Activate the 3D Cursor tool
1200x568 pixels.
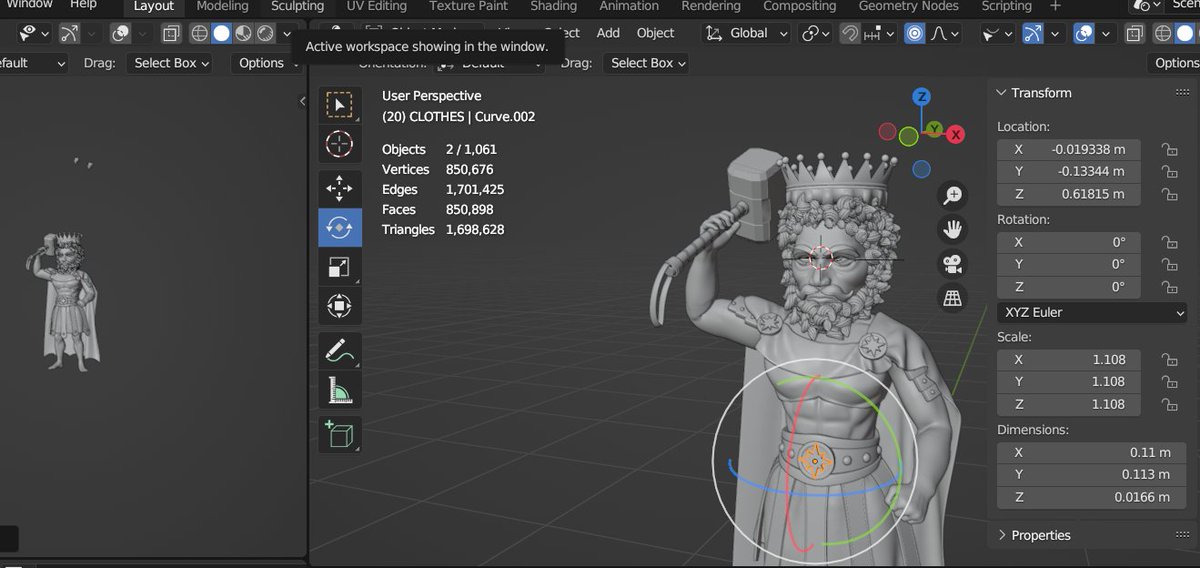pyautogui.click(x=339, y=144)
